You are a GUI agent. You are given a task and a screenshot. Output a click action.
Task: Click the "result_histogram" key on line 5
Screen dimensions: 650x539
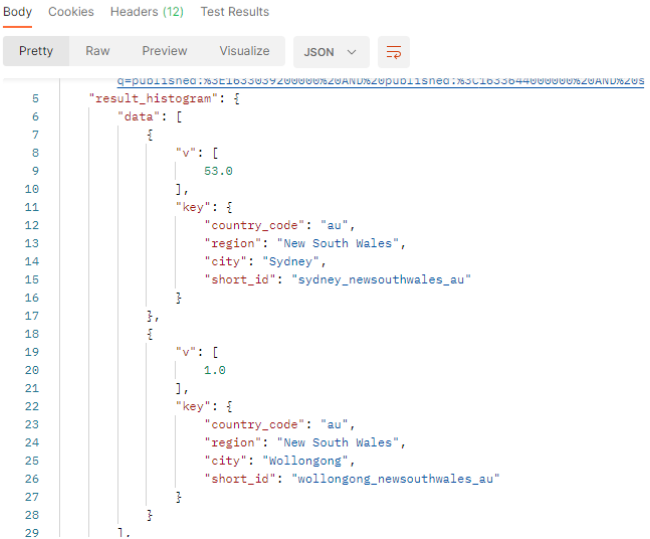tap(153, 99)
